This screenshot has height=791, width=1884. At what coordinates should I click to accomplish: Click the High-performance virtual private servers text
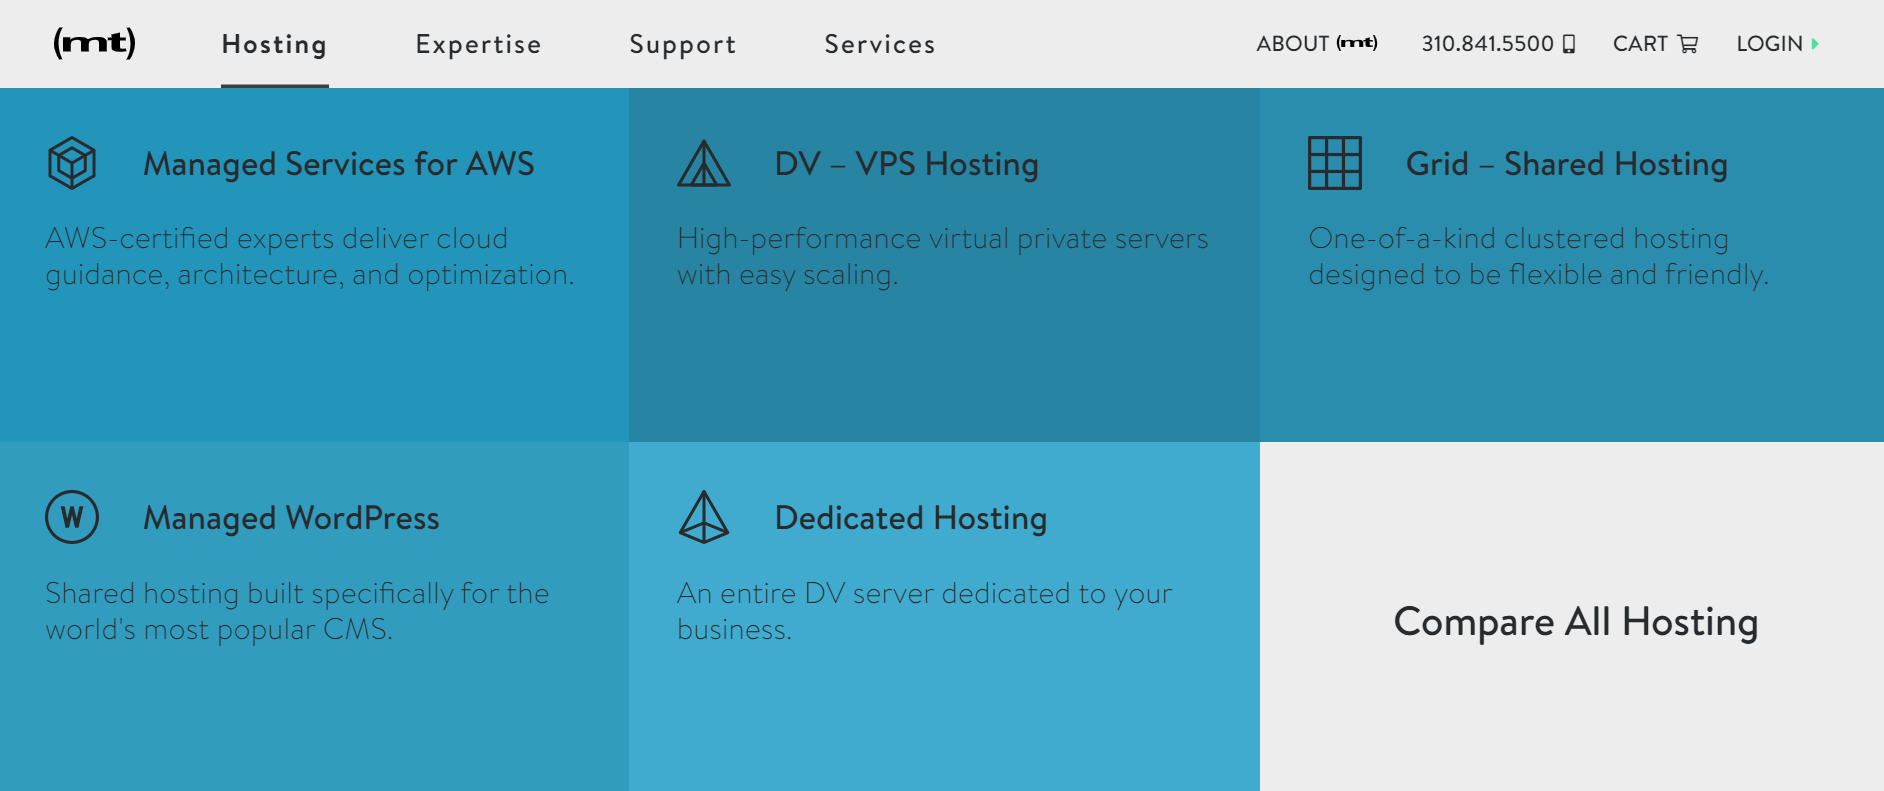pyautogui.click(x=943, y=256)
